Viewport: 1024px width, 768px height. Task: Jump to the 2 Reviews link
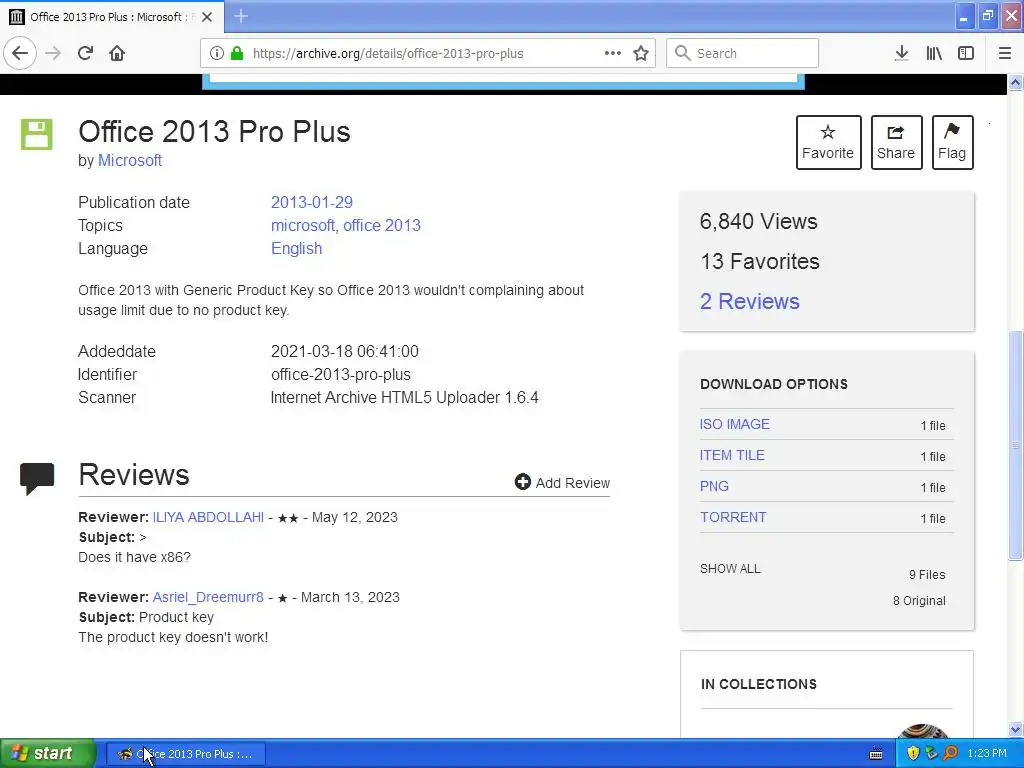[x=750, y=301]
